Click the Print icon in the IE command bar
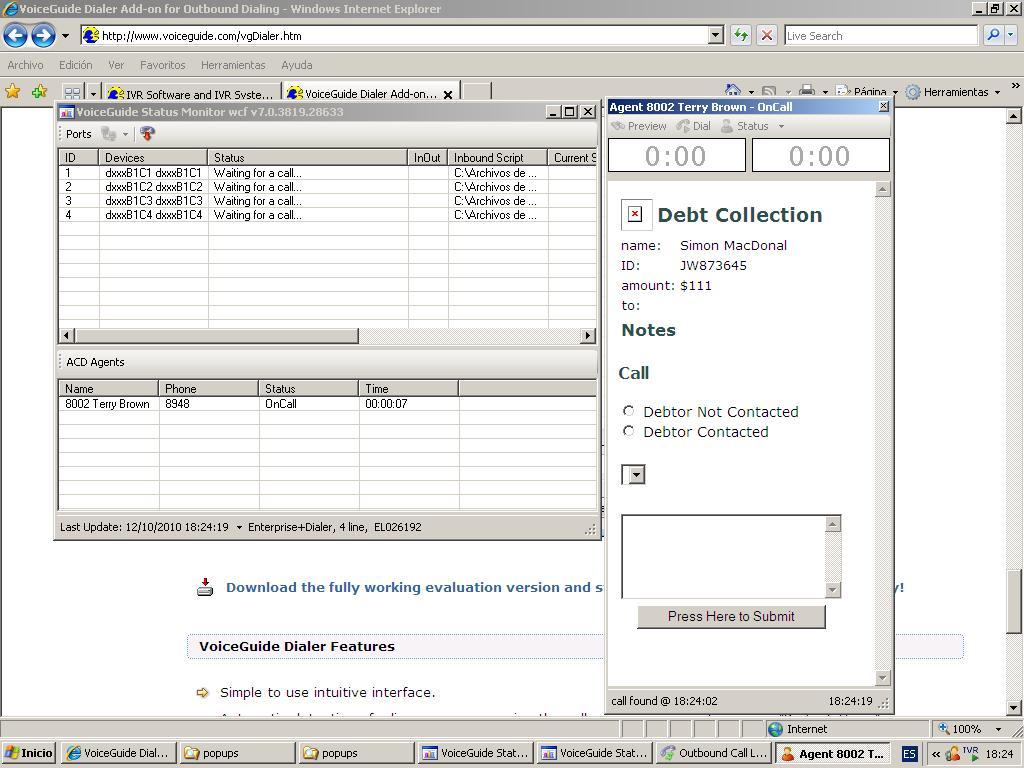Image resolution: width=1024 pixels, height=768 pixels. pos(807,91)
